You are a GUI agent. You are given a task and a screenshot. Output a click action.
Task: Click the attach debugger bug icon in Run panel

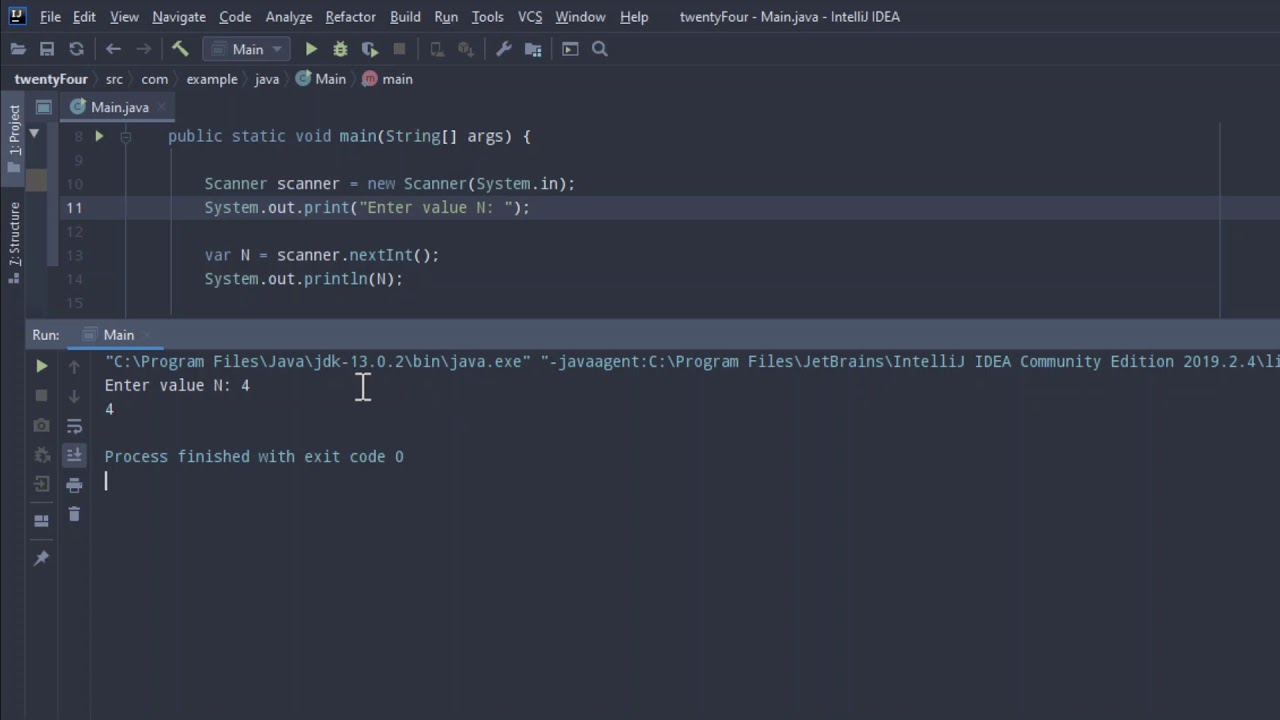(41, 455)
